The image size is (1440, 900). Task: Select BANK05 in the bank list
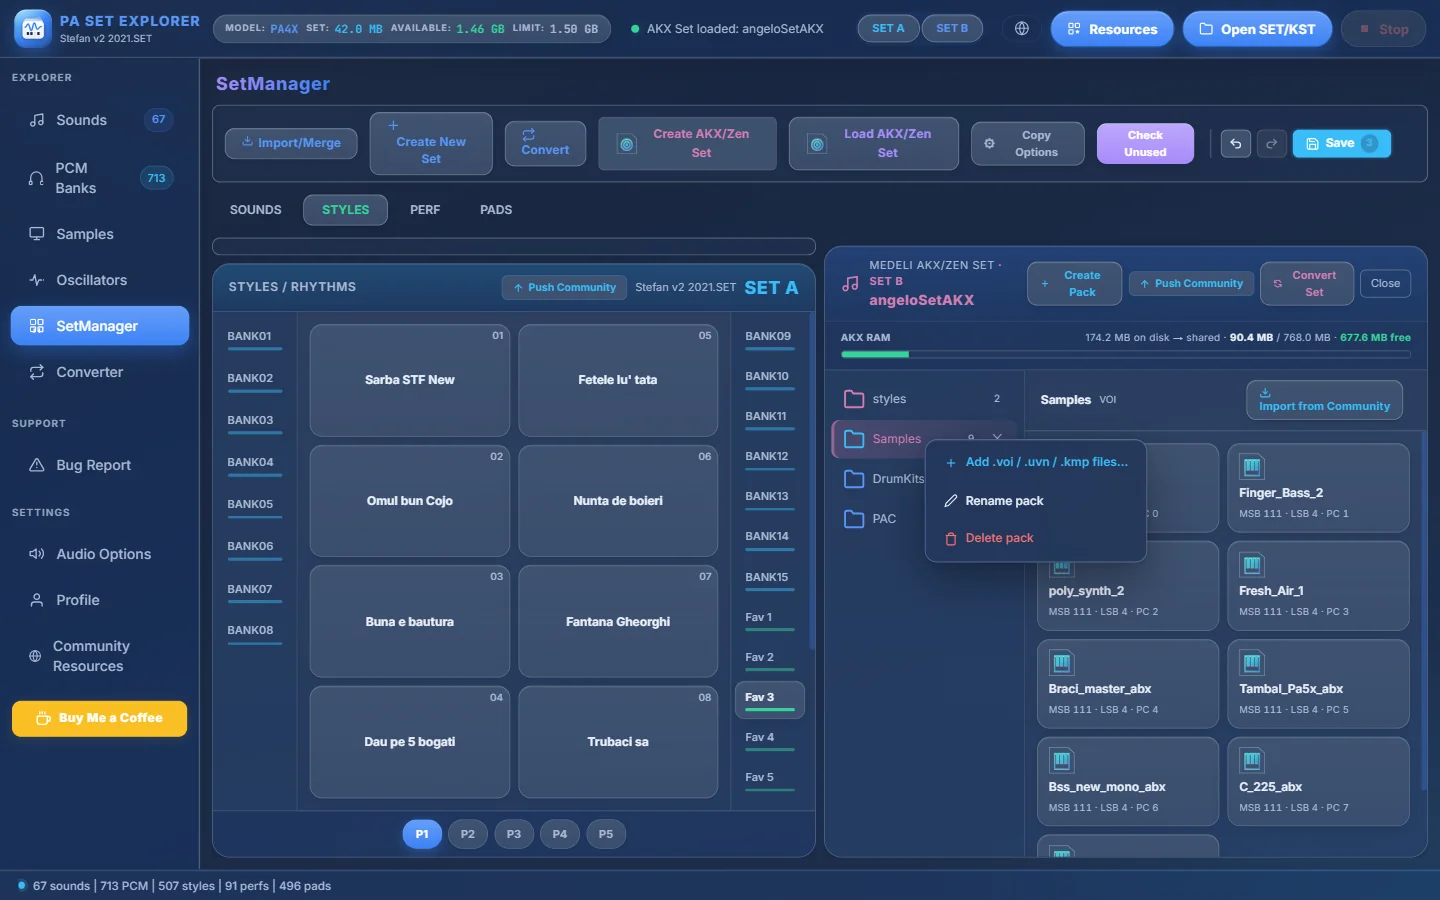point(254,507)
